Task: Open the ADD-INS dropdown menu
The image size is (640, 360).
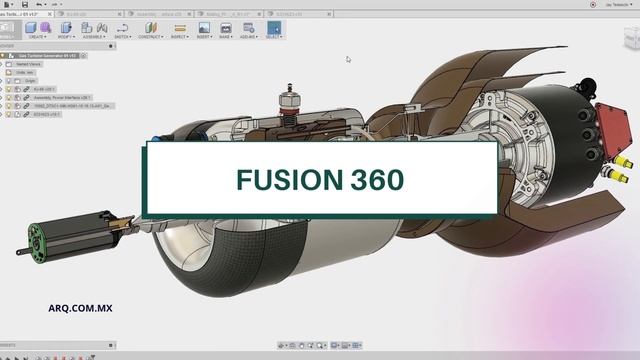Action: click(x=249, y=37)
